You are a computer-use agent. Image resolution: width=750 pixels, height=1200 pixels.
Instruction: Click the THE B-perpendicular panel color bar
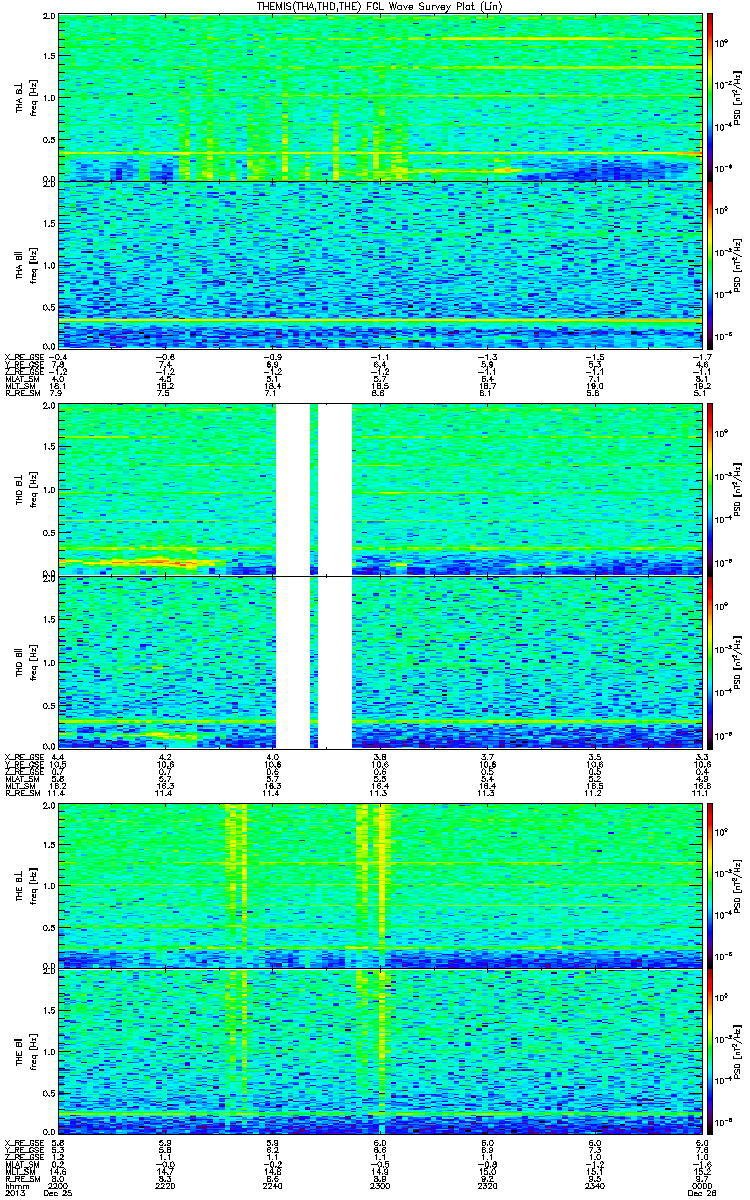coord(710,885)
